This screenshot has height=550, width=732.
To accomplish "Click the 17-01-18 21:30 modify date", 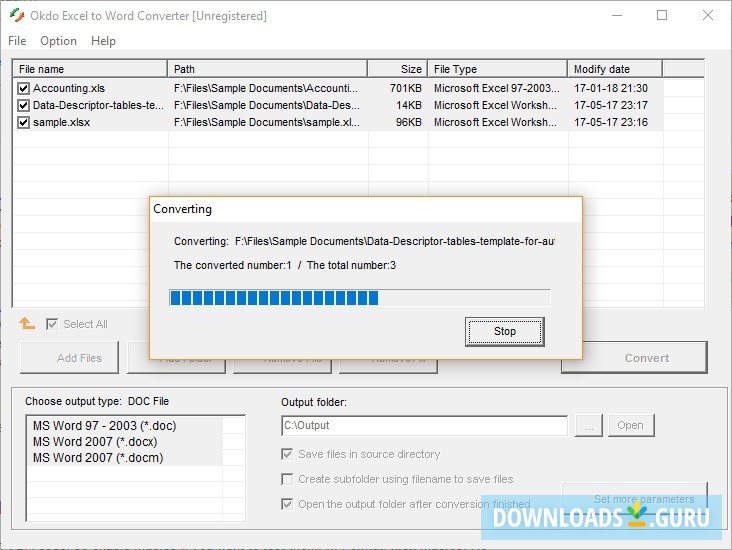I will click(x=611, y=88).
